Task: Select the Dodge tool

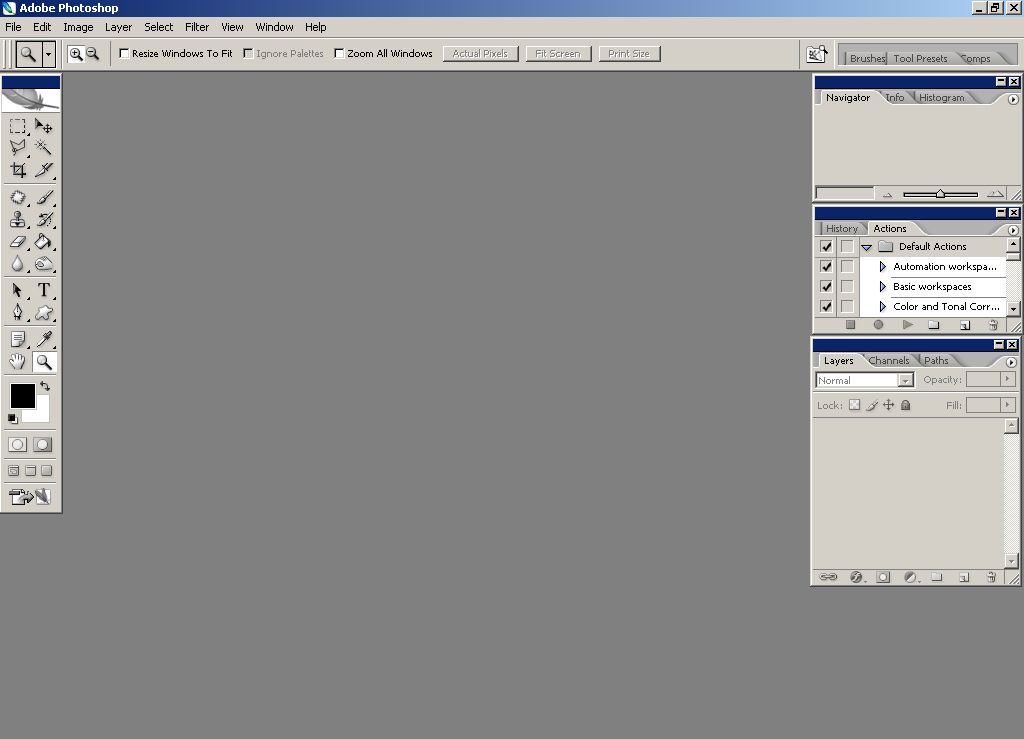Action: 43,264
